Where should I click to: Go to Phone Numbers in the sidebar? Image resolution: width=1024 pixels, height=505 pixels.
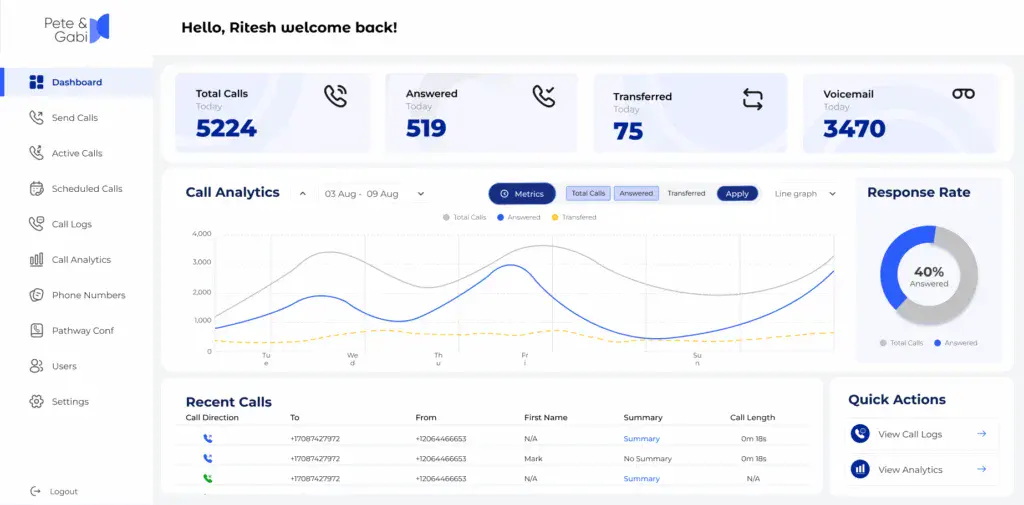point(88,295)
